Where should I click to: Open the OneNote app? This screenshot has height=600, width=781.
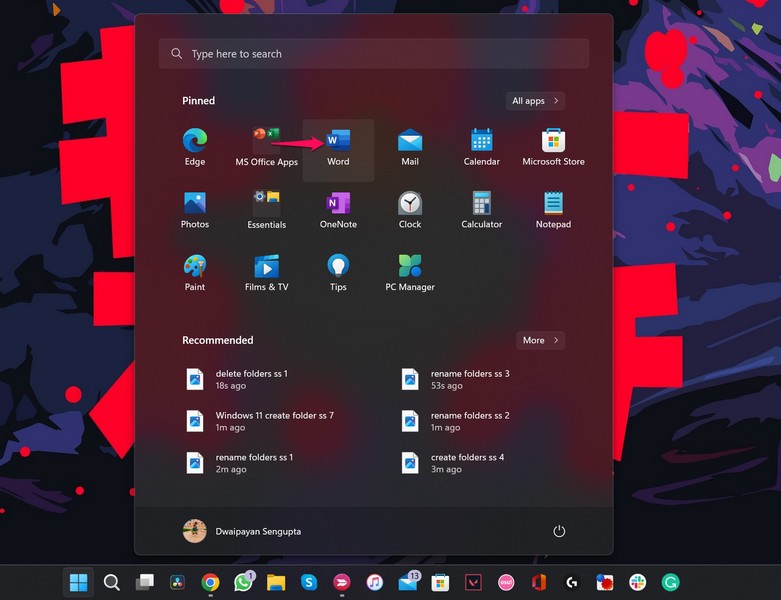pyautogui.click(x=338, y=211)
